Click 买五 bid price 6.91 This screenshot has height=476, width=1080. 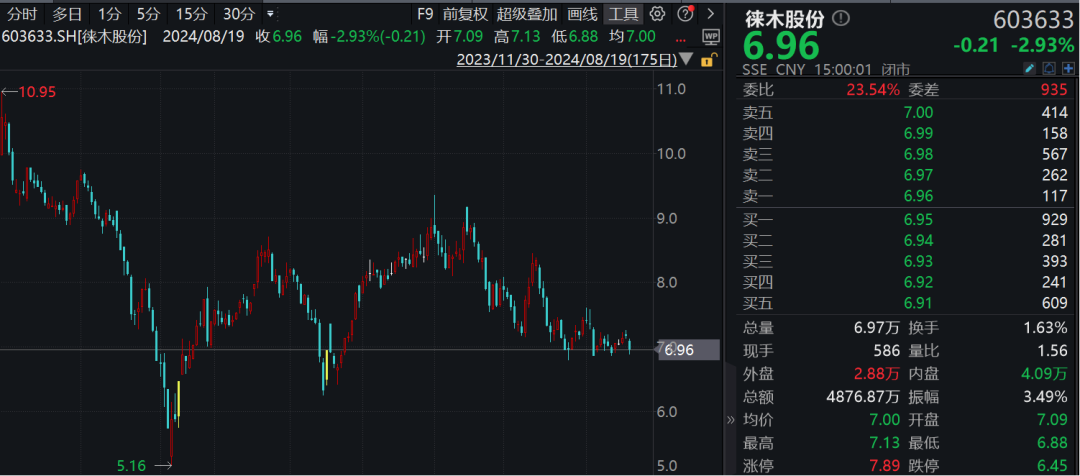(920, 302)
